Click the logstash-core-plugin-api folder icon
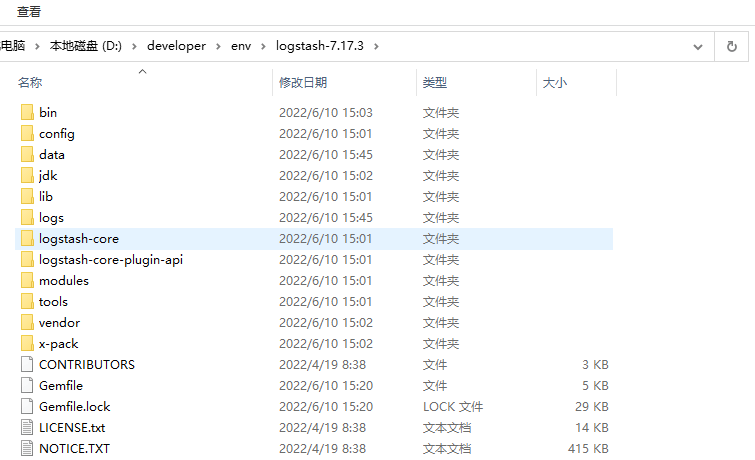The image size is (755, 460). click(27, 260)
